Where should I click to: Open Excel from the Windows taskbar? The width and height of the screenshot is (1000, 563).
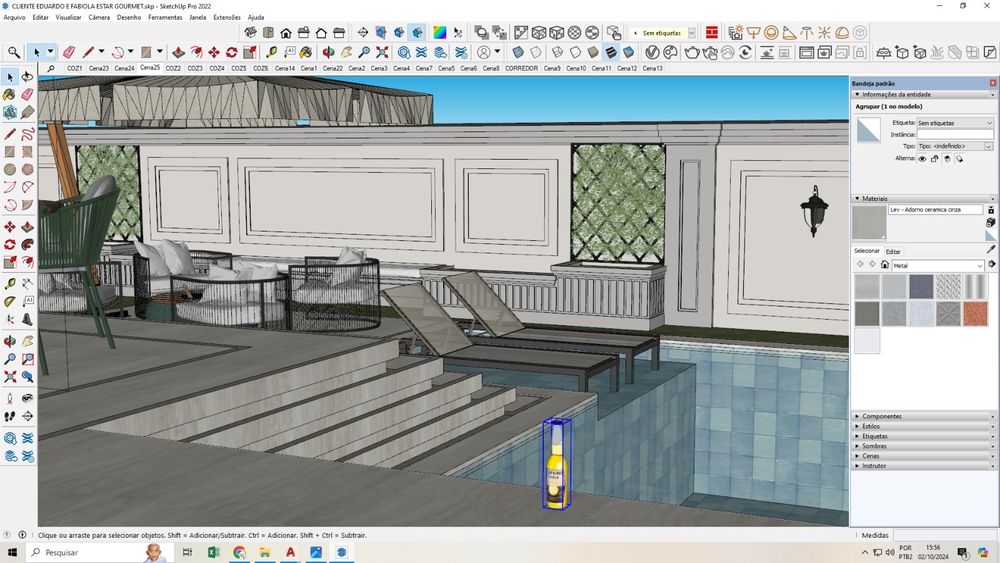[x=213, y=552]
